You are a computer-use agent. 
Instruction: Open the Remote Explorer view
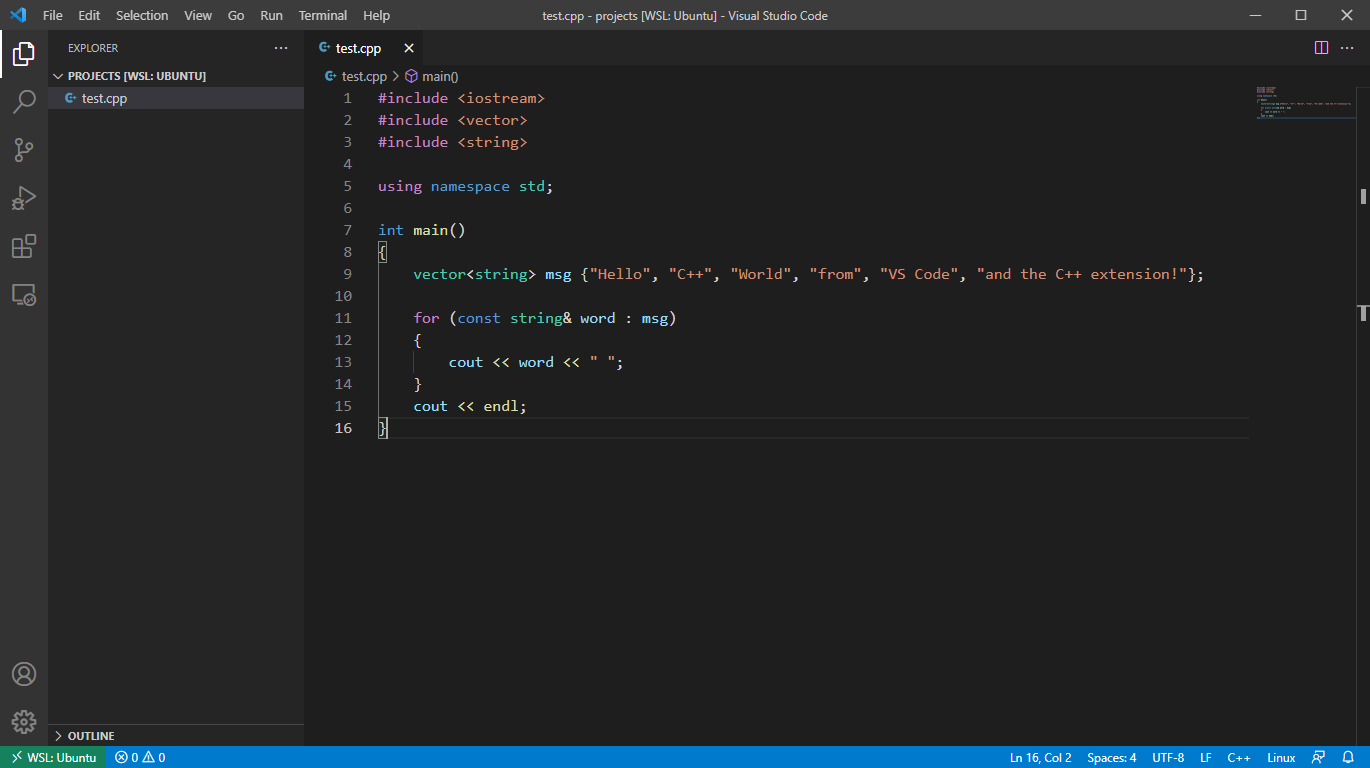(24, 295)
